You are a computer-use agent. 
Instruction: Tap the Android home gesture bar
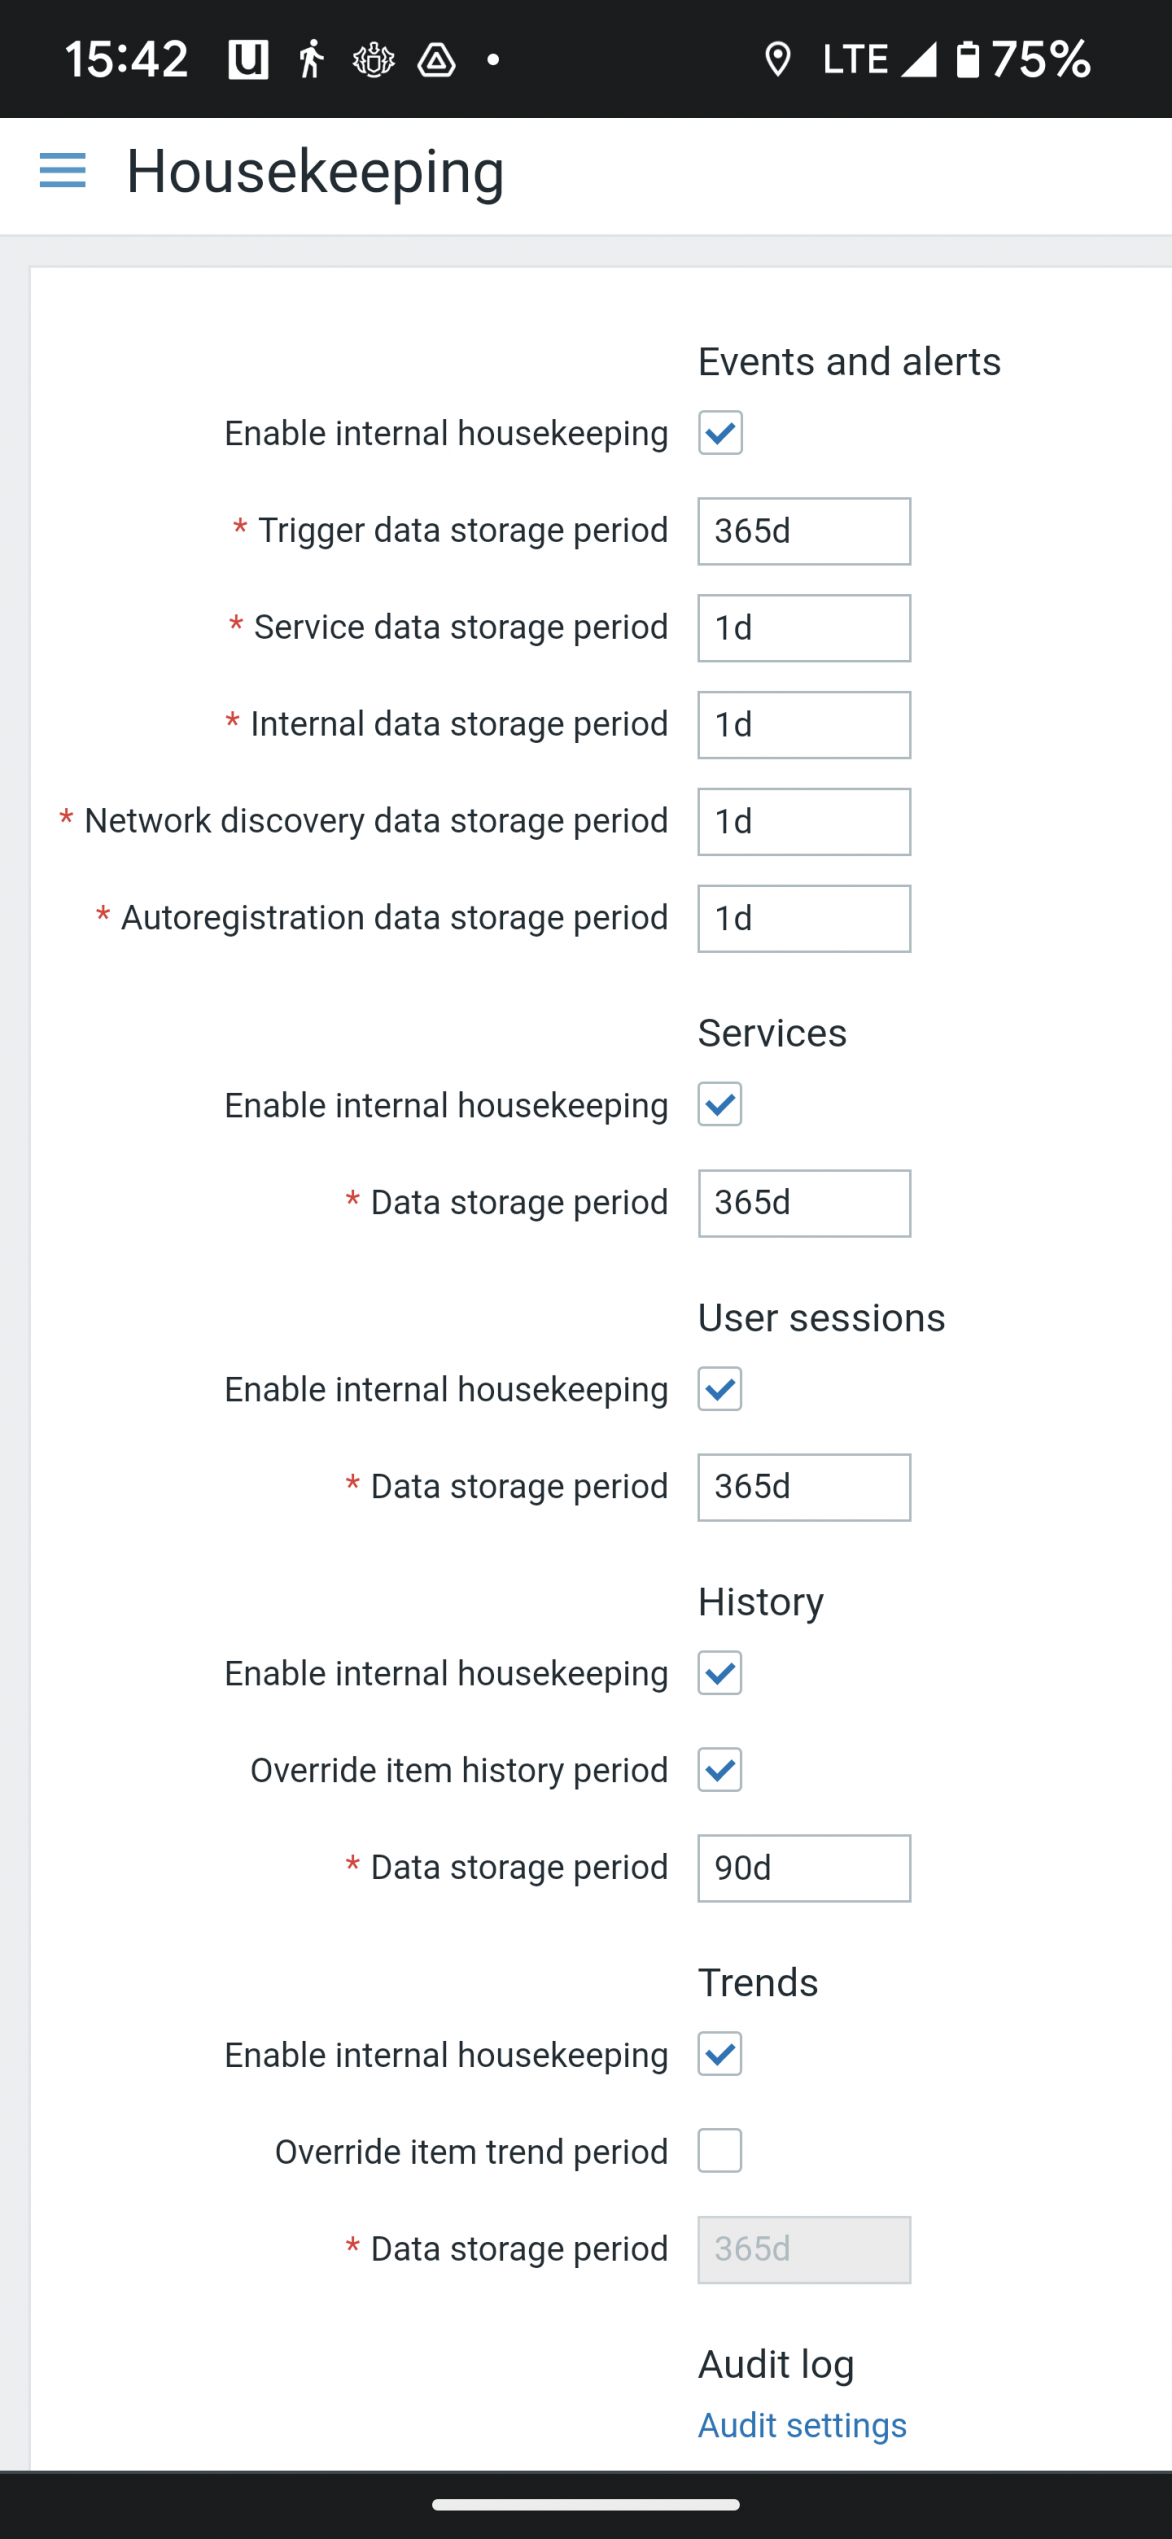(586, 2504)
